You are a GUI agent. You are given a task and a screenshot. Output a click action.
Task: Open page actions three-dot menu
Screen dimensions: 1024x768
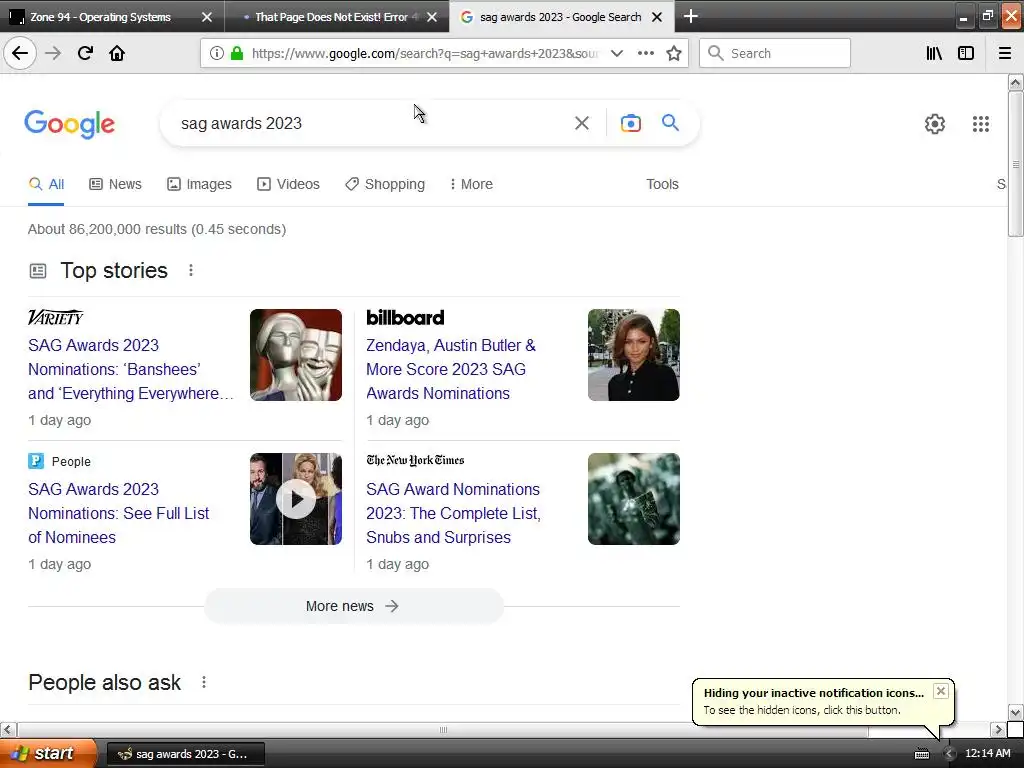pyautogui.click(x=645, y=54)
